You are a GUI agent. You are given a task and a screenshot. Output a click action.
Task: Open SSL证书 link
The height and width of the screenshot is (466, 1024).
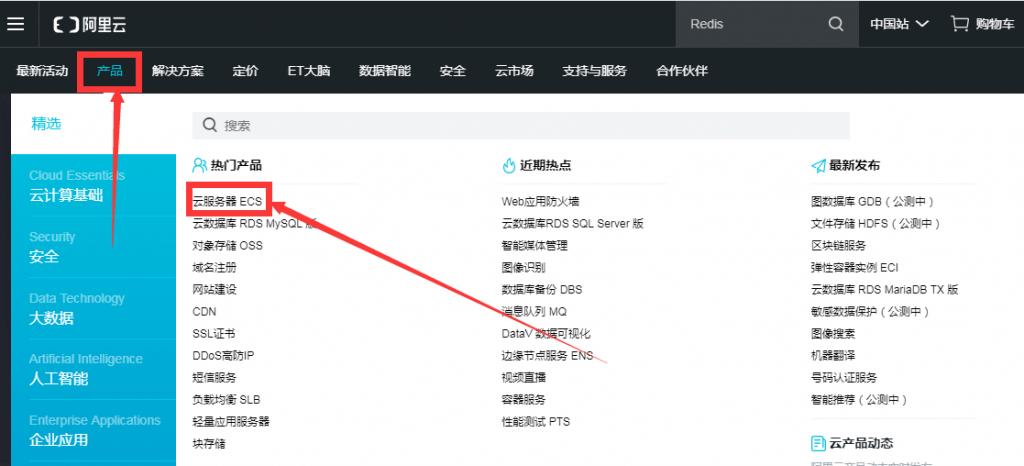(214, 334)
